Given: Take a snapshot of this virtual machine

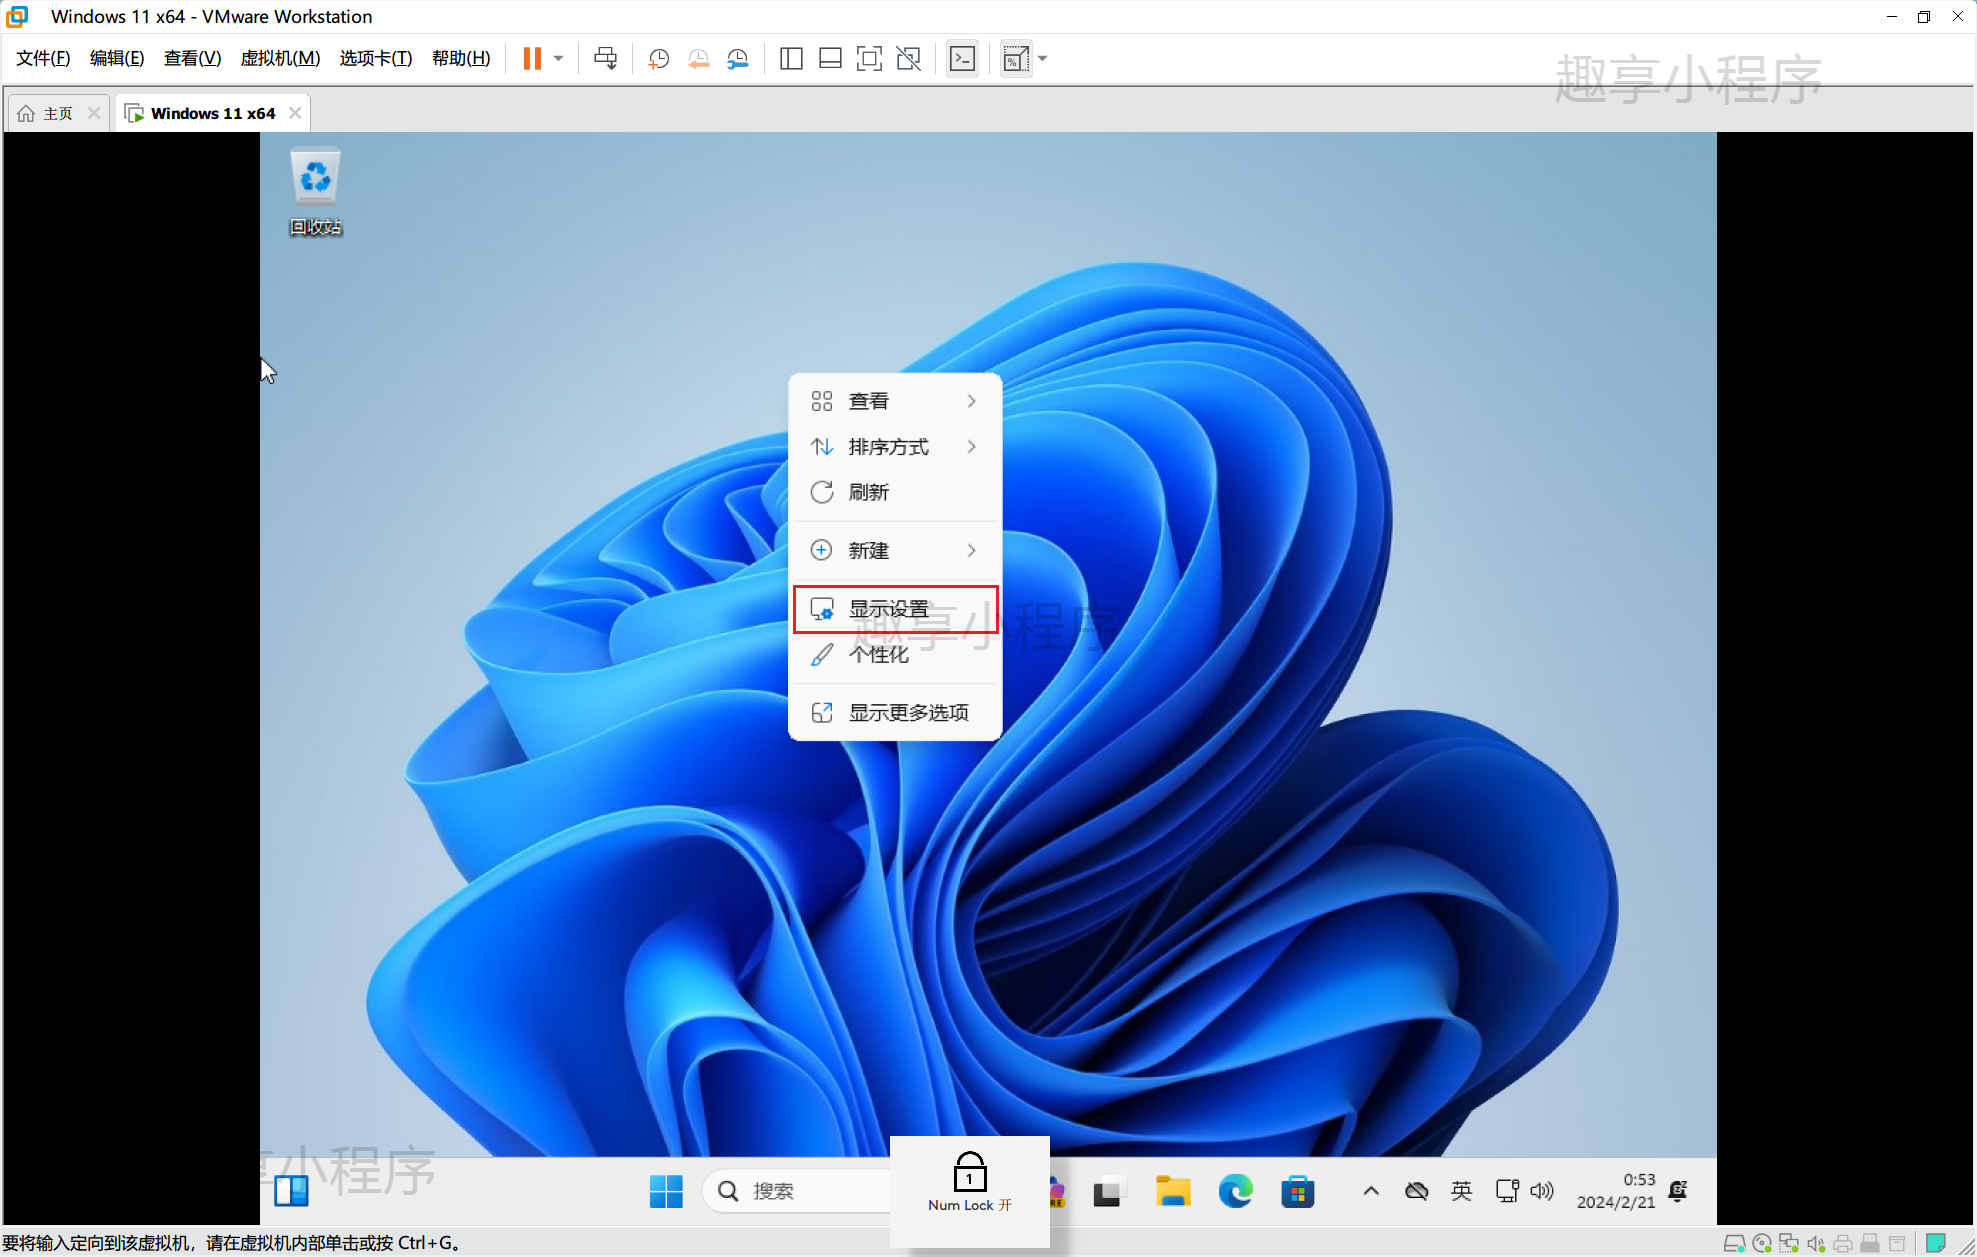Looking at the screenshot, I should 658,59.
